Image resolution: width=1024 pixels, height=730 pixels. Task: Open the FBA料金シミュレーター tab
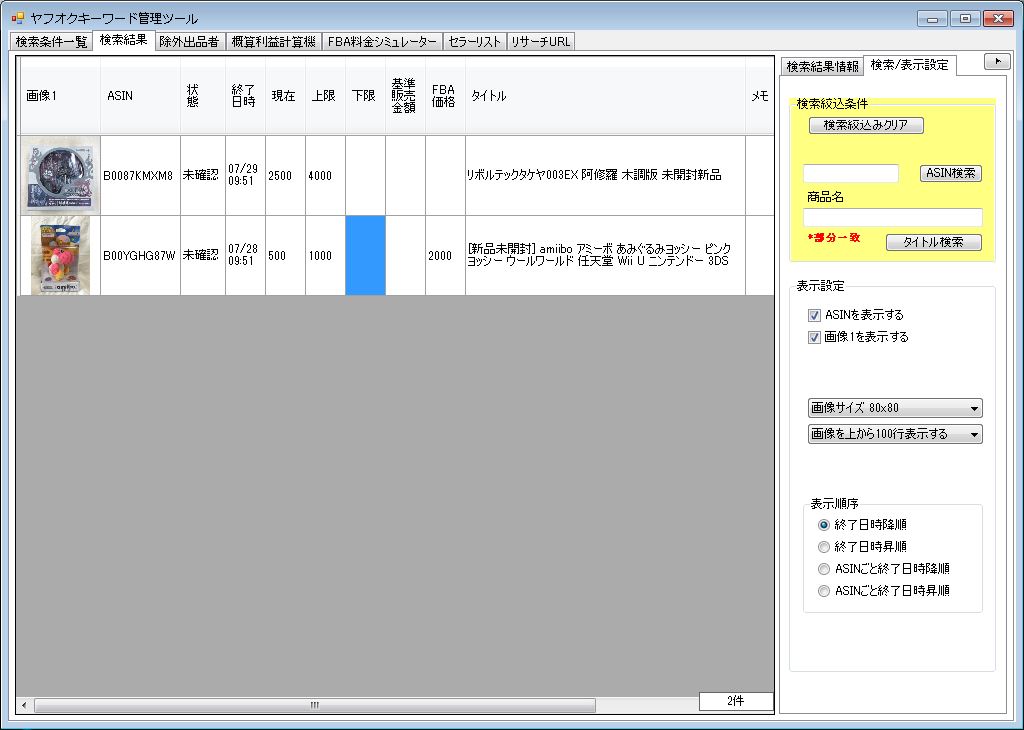pos(382,42)
